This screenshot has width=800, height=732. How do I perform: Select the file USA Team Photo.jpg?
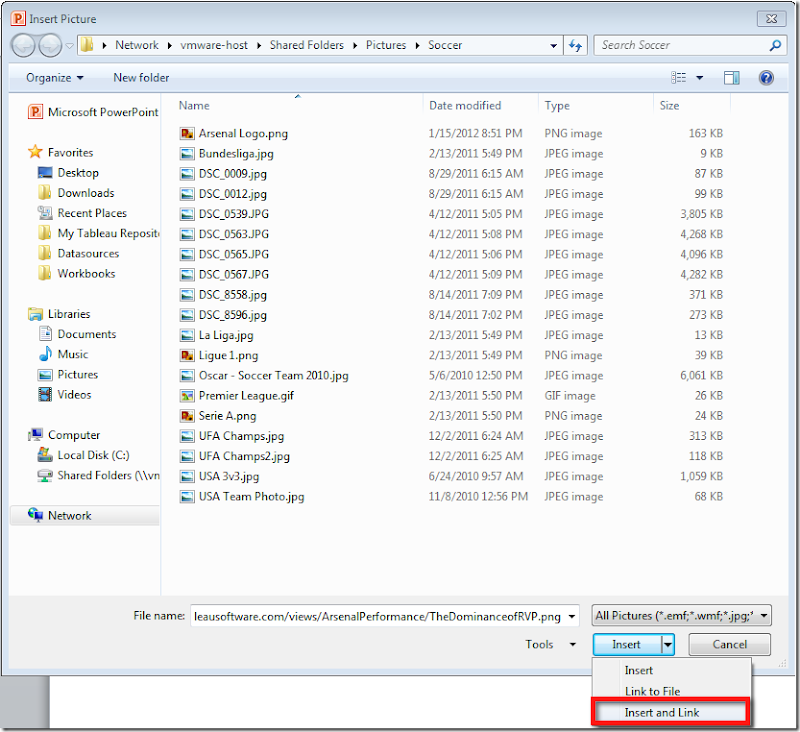pos(251,496)
